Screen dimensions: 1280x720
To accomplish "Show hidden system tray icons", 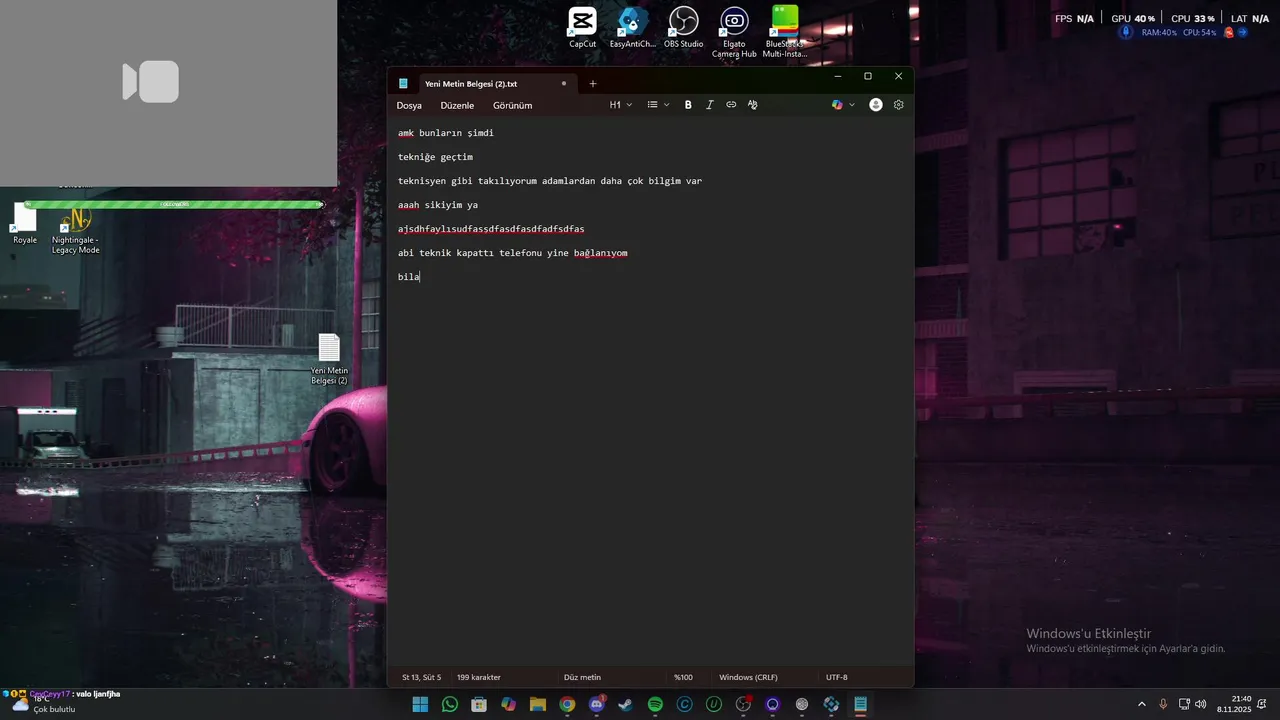I will pyautogui.click(x=1142, y=704).
